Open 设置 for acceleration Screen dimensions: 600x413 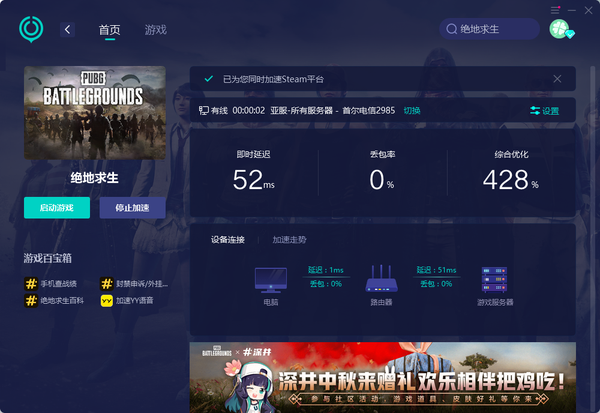click(x=545, y=111)
